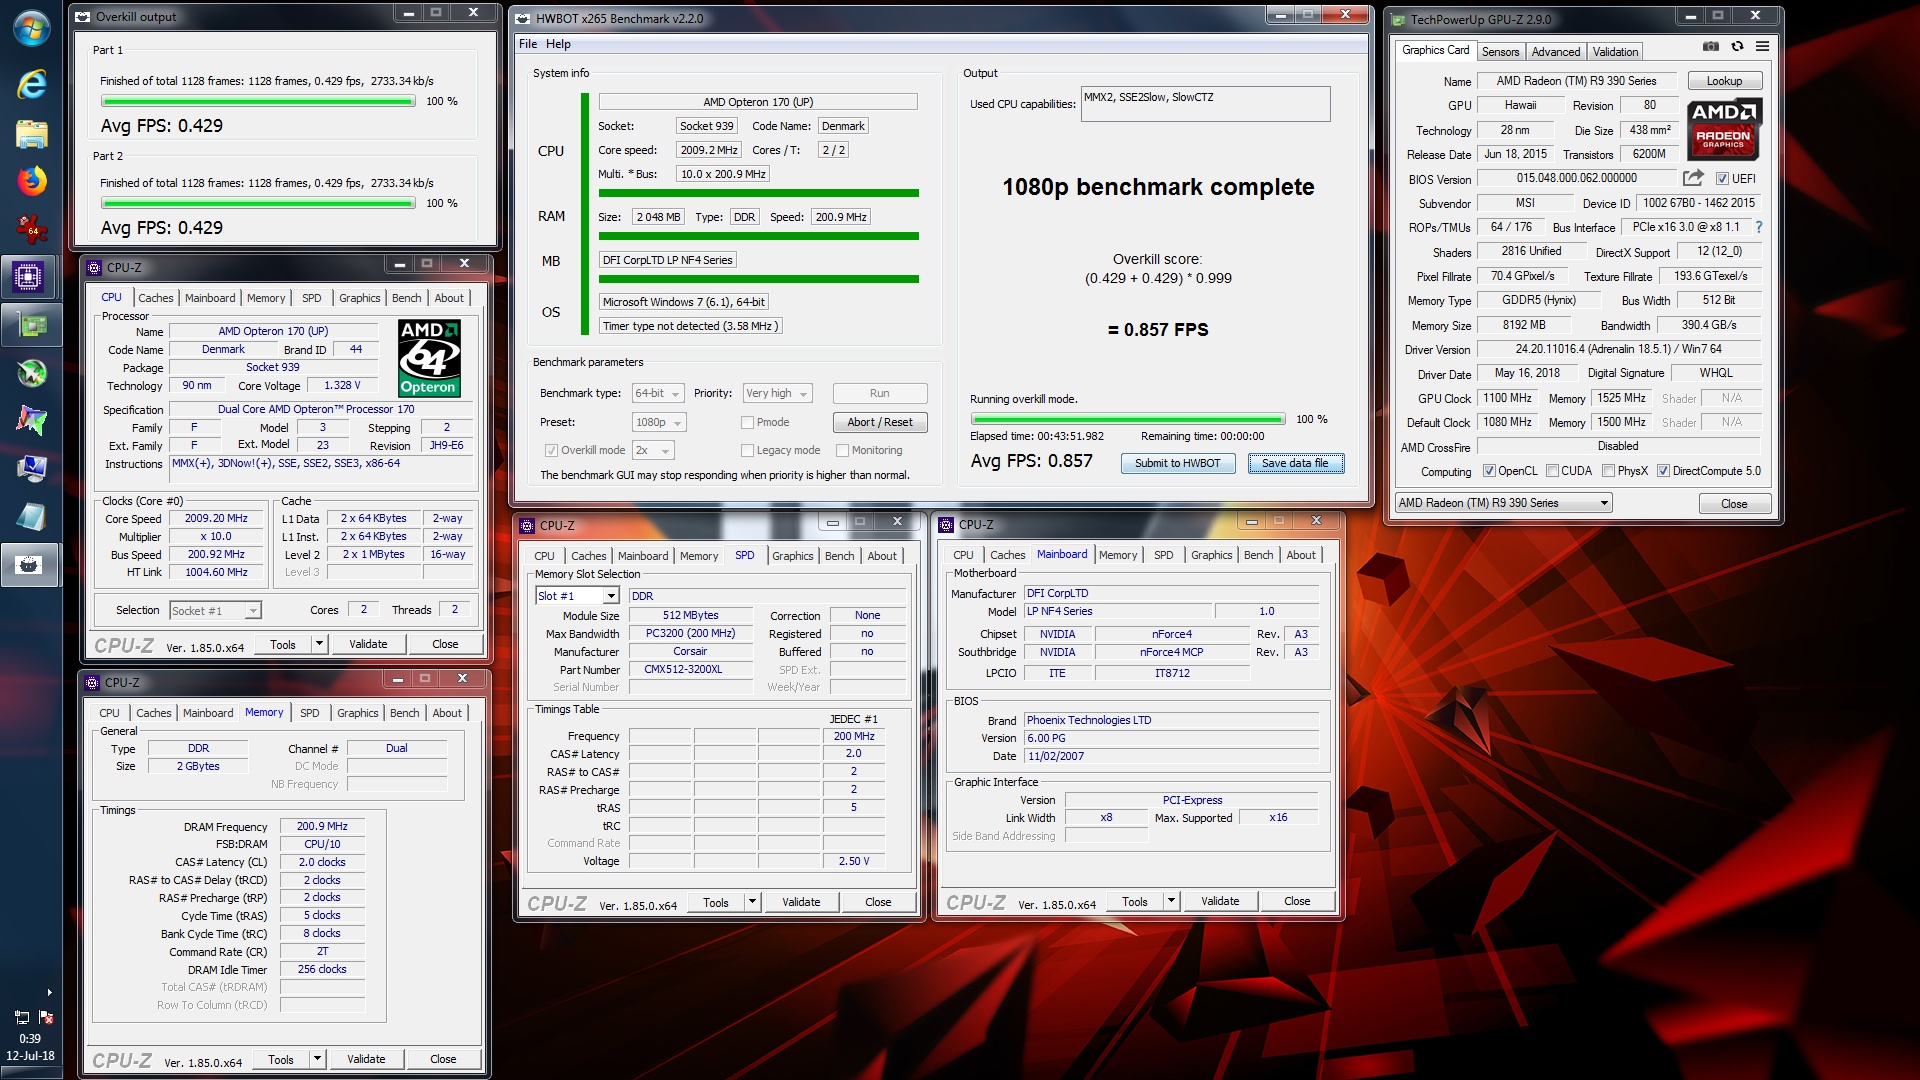Switch to HWBOT x265 taskbar icon

pyautogui.click(x=29, y=565)
